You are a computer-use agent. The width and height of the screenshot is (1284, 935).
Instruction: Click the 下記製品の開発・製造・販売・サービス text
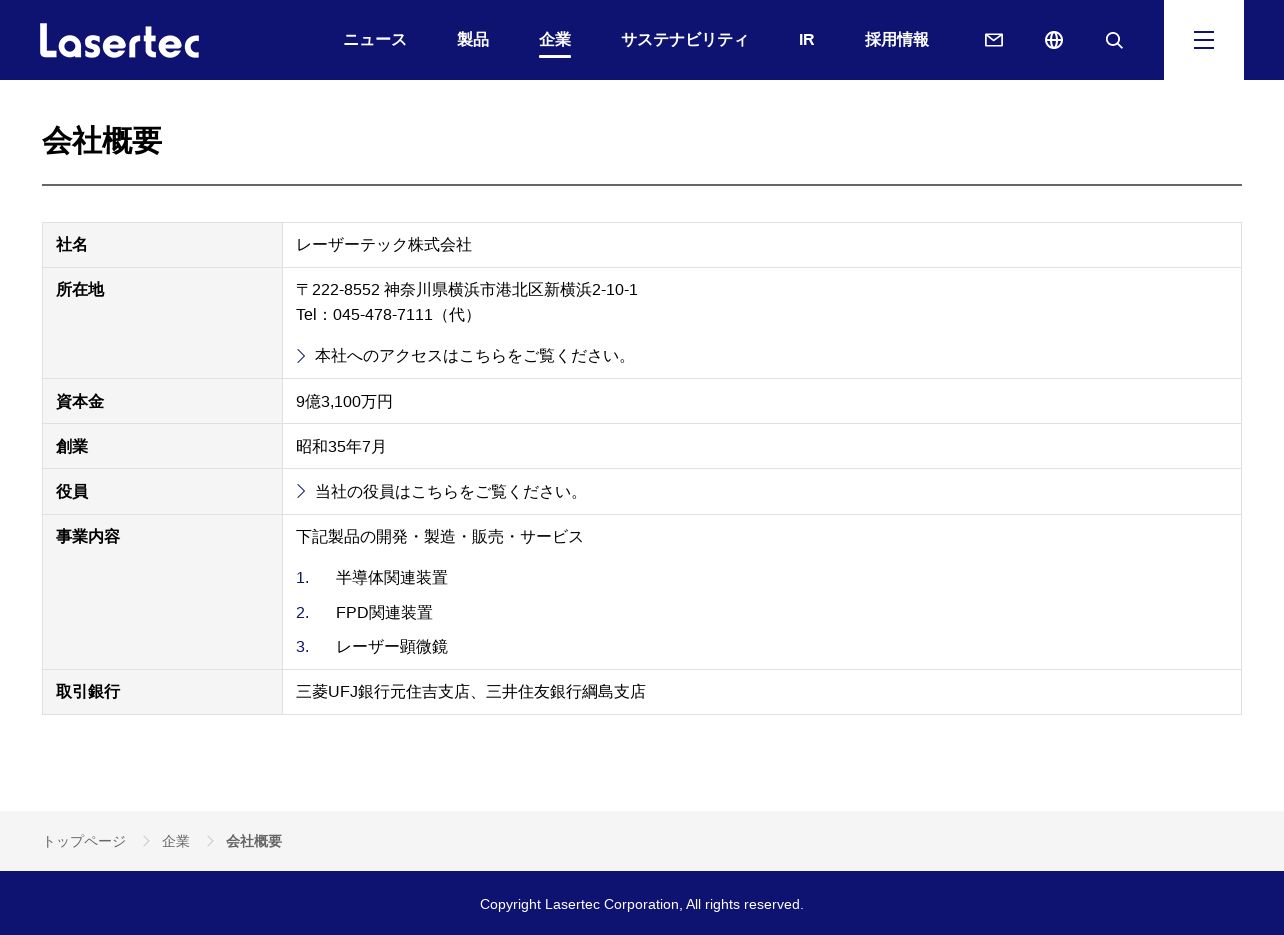(440, 537)
